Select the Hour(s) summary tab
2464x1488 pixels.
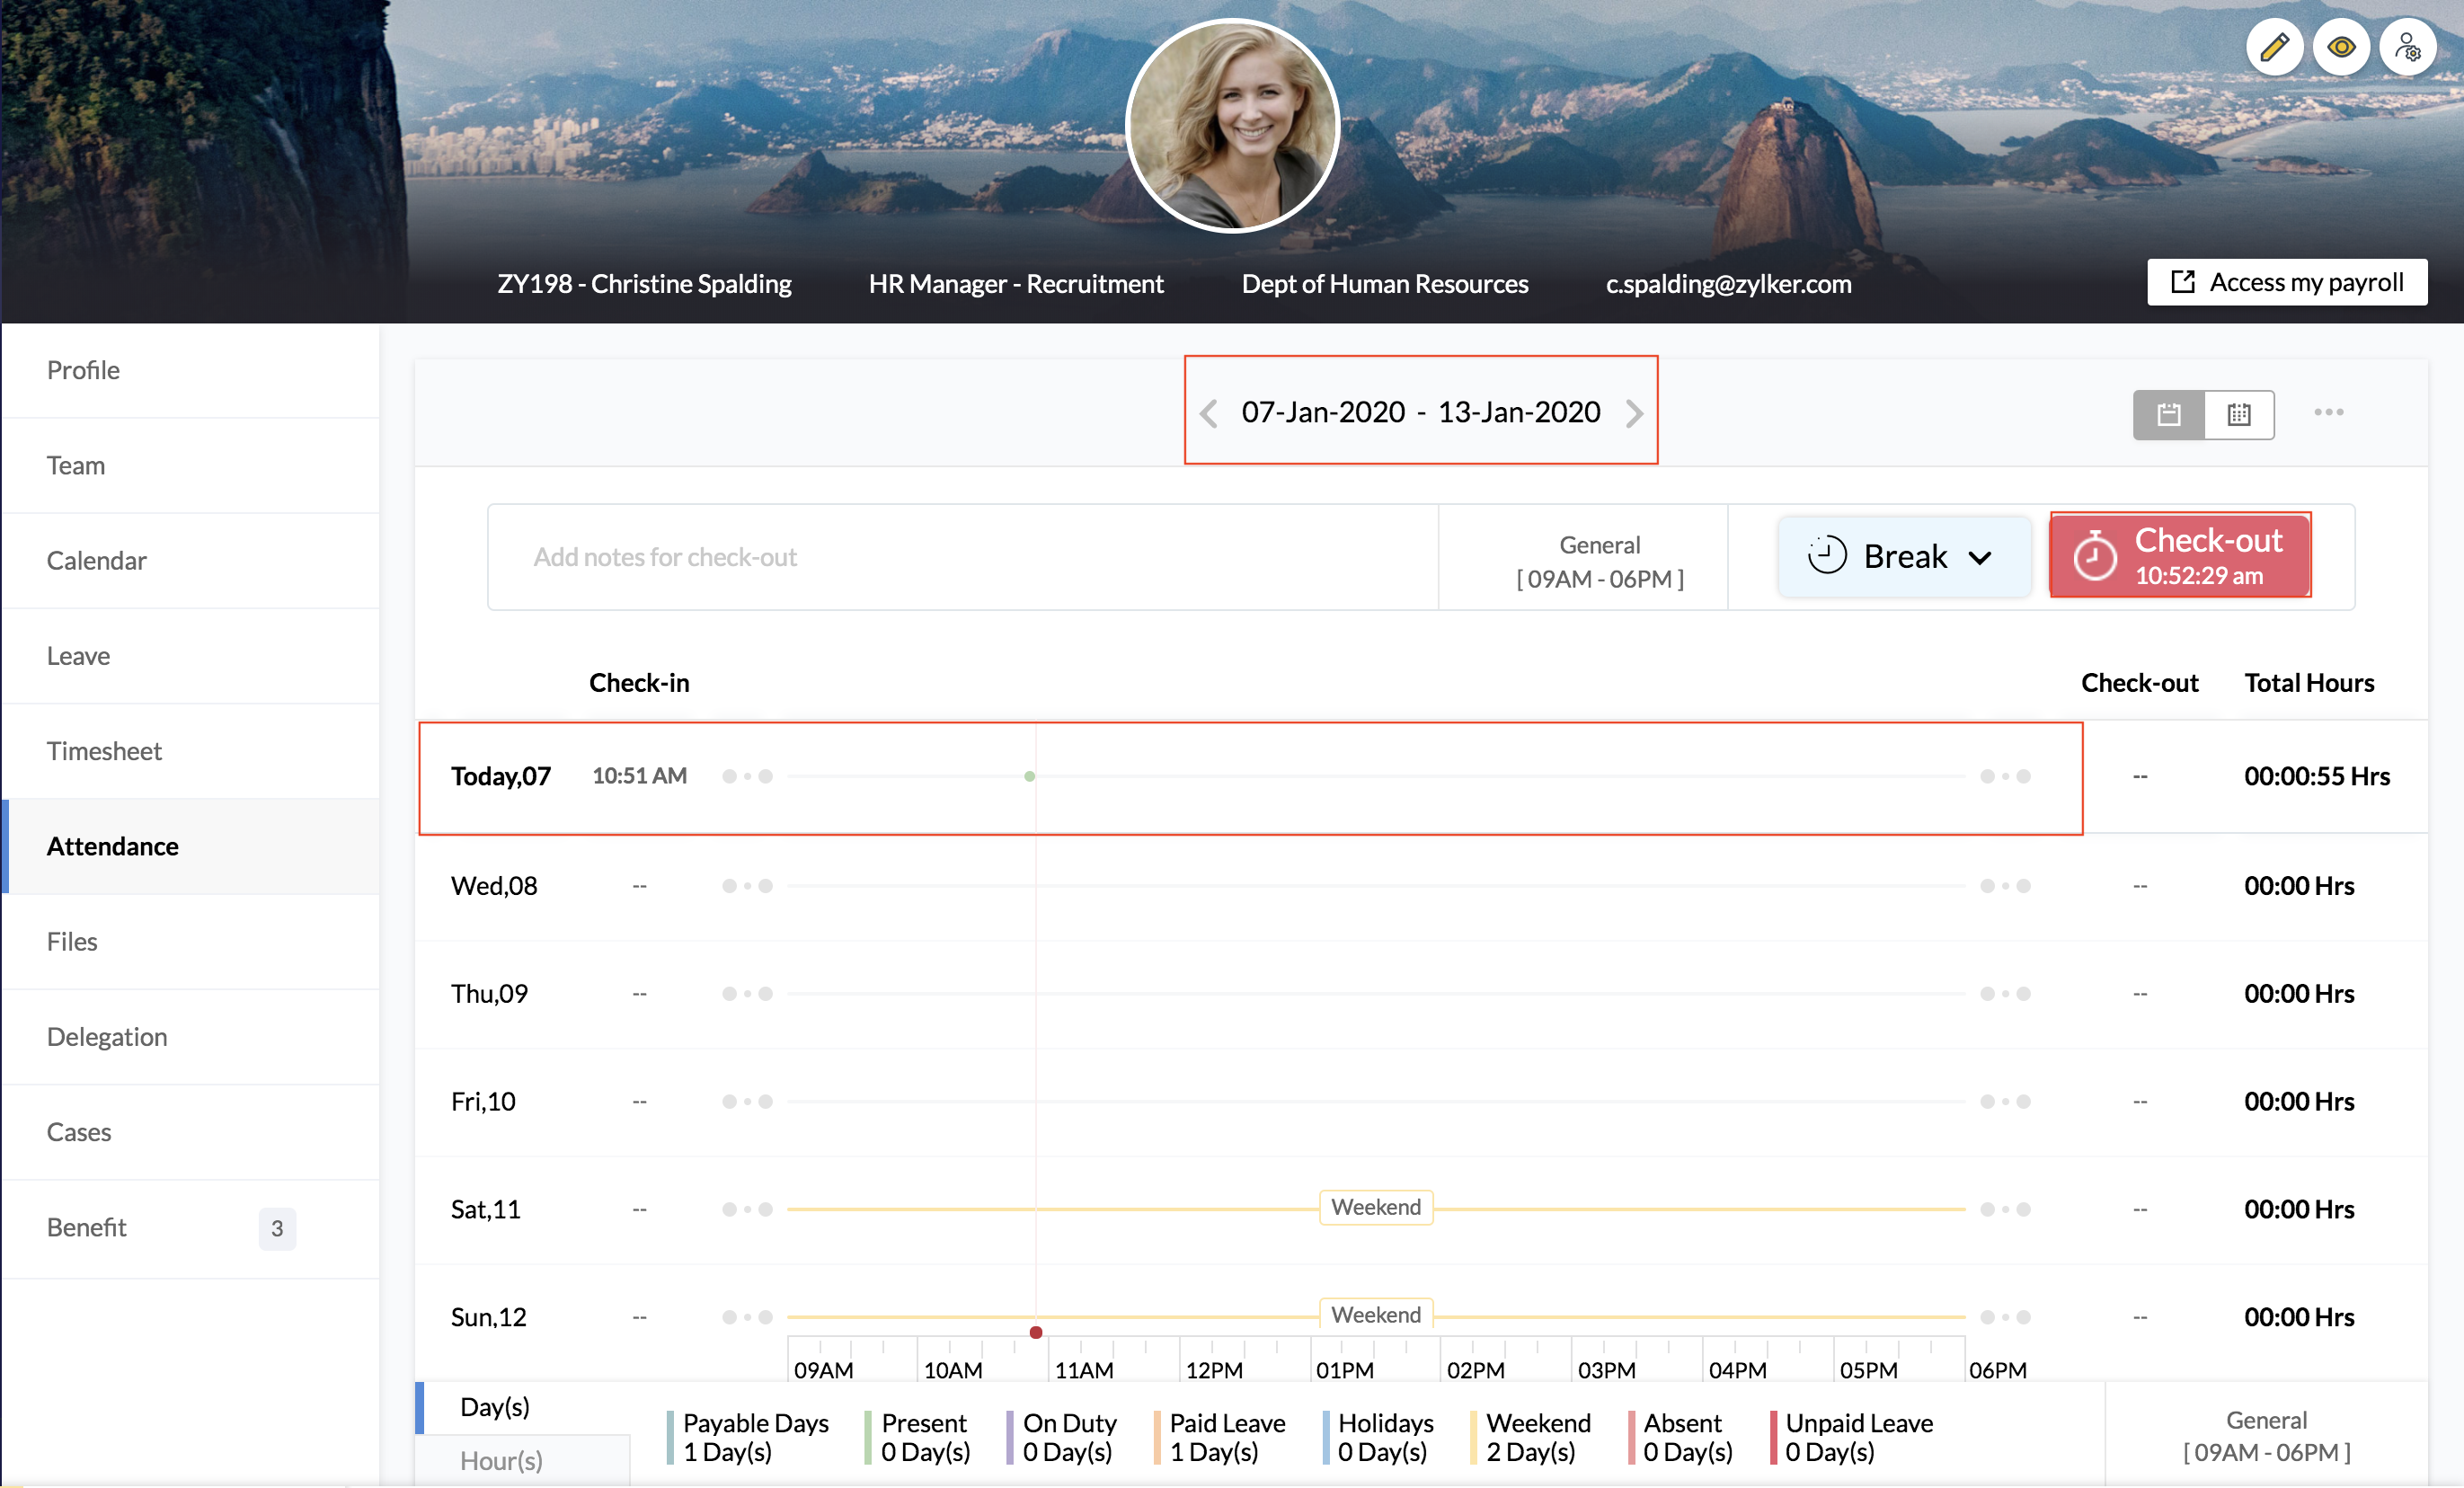pyautogui.click(x=501, y=1460)
